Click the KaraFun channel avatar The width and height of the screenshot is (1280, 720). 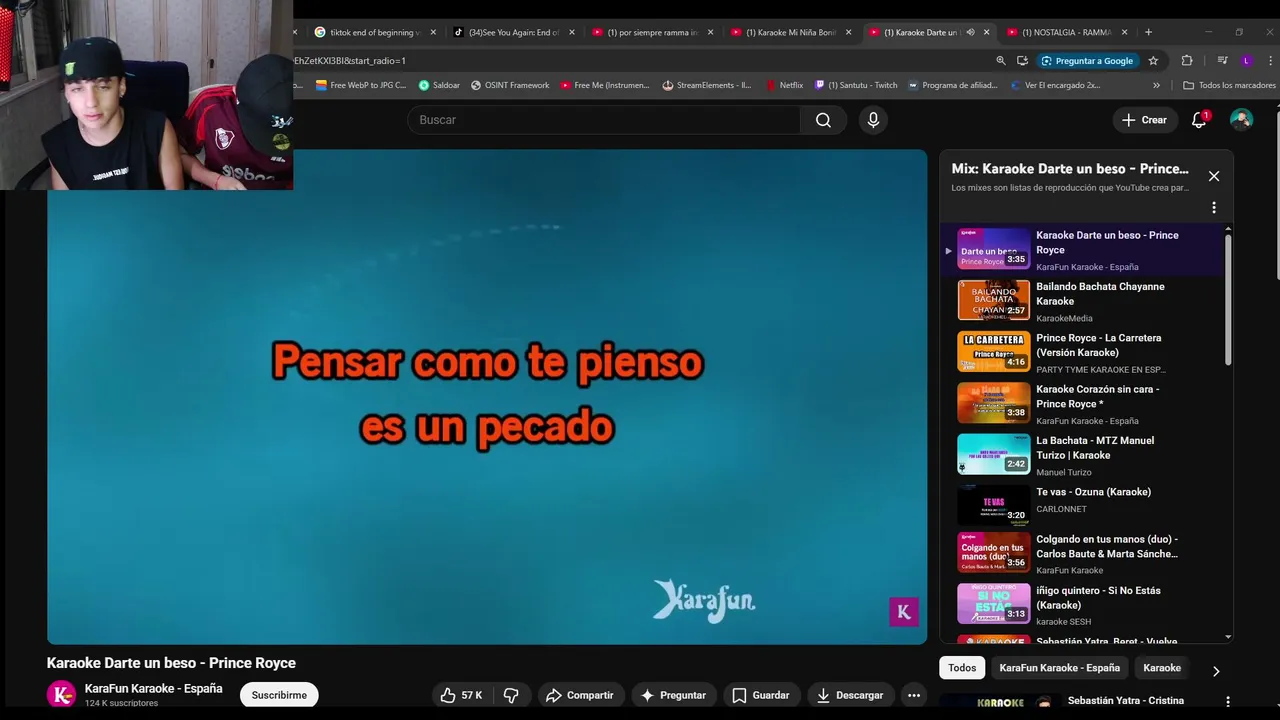click(x=61, y=694)
